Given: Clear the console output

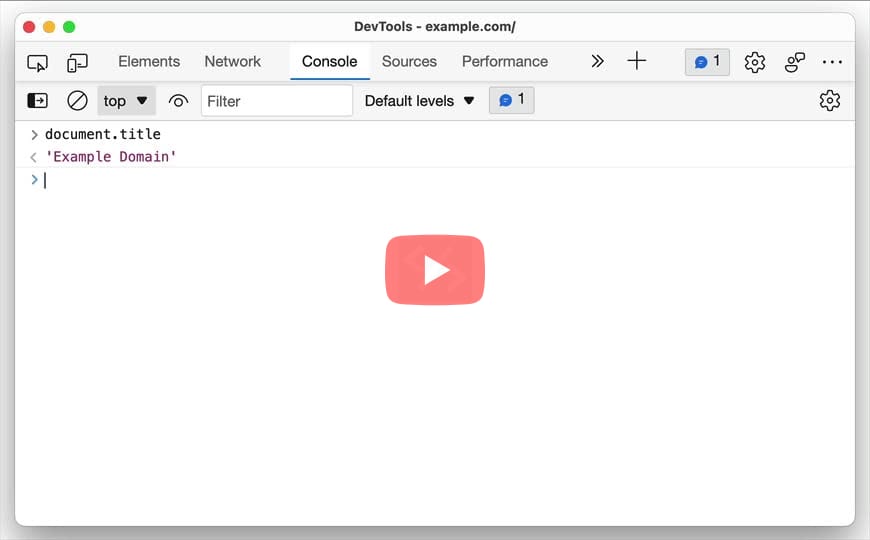Looking at the screenshot, I should click(x=77, y=100).
